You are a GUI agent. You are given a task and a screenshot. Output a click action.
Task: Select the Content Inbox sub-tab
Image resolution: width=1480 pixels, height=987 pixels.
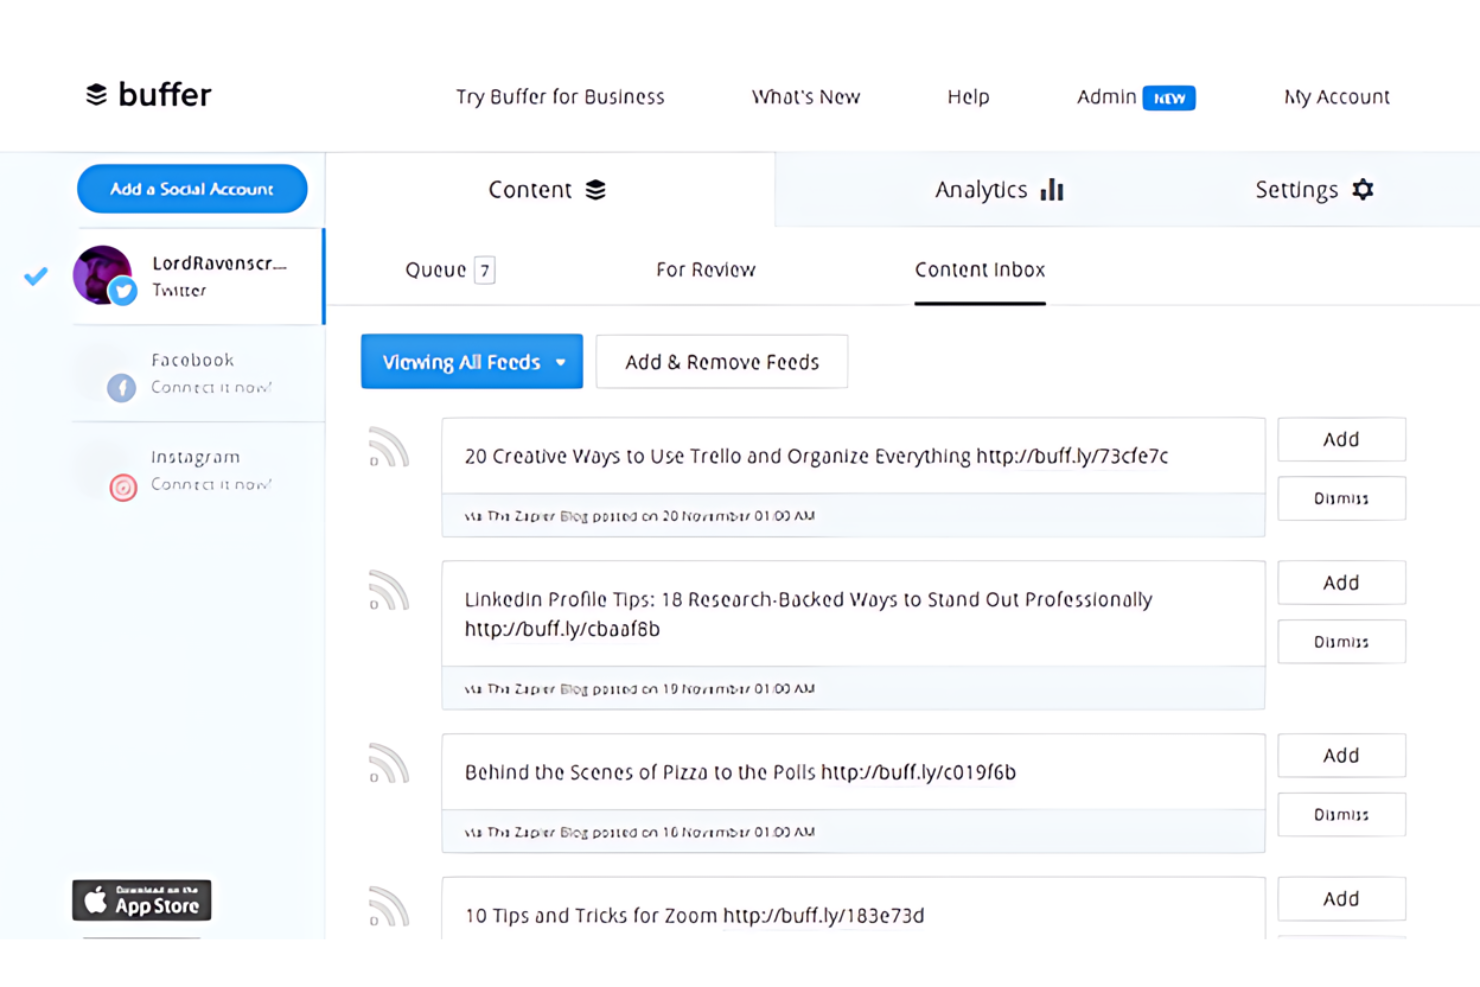tap(980, 270)
